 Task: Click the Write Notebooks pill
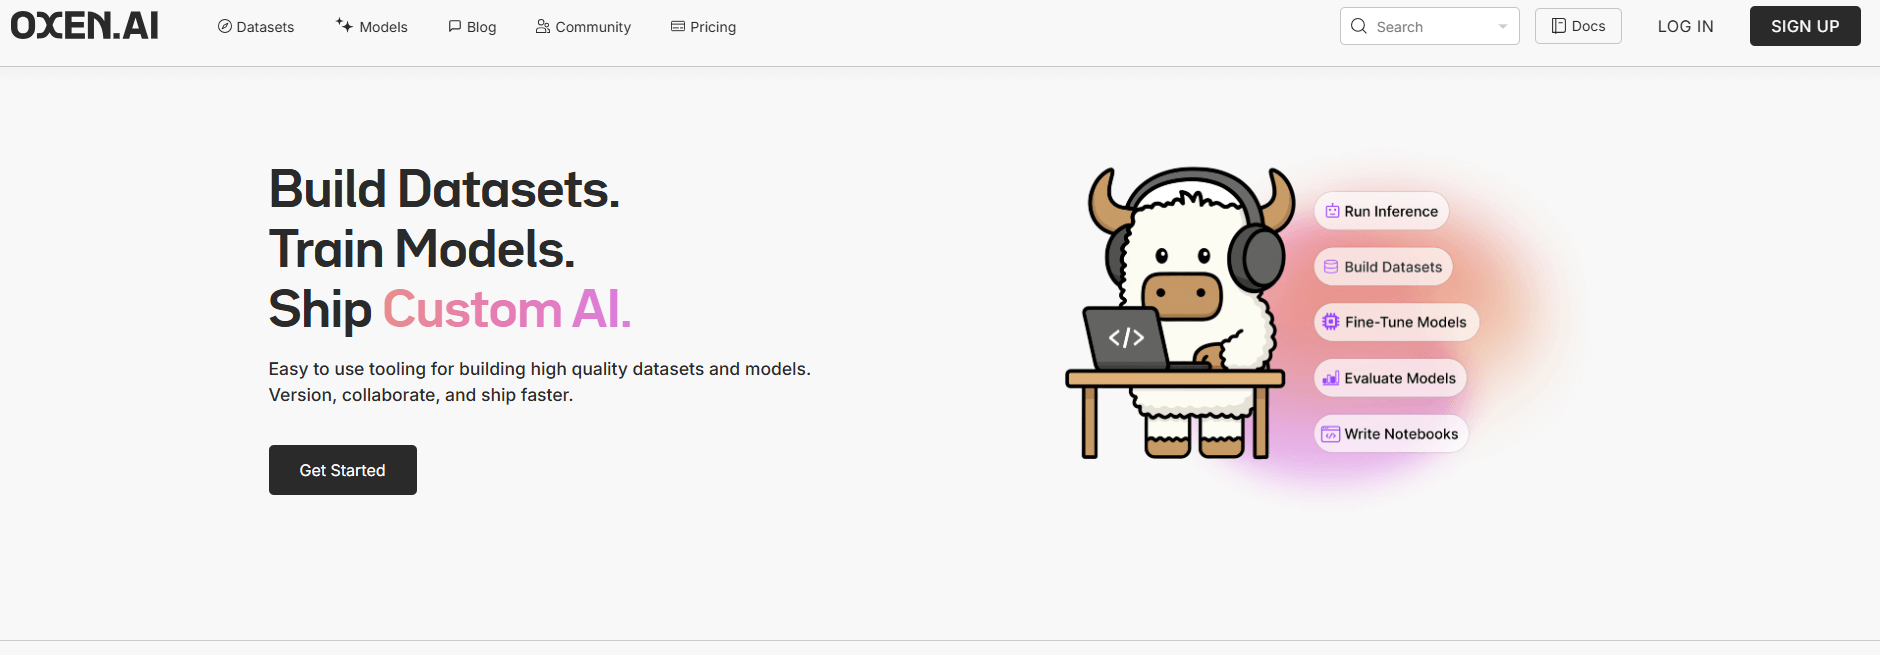pos(1391,434)
